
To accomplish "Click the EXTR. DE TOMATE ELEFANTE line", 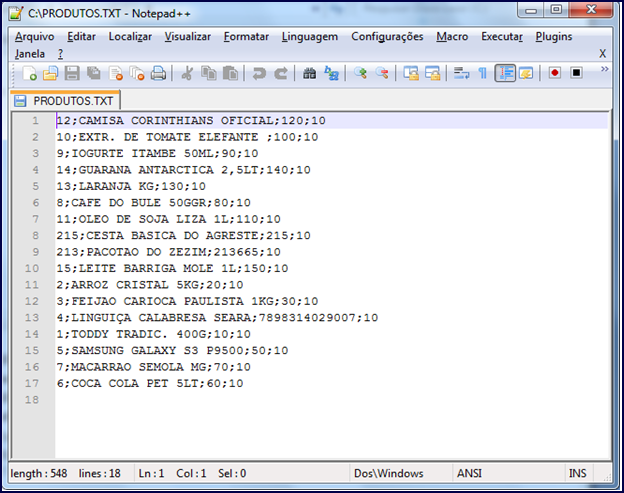I will click(x=187, y=137).
